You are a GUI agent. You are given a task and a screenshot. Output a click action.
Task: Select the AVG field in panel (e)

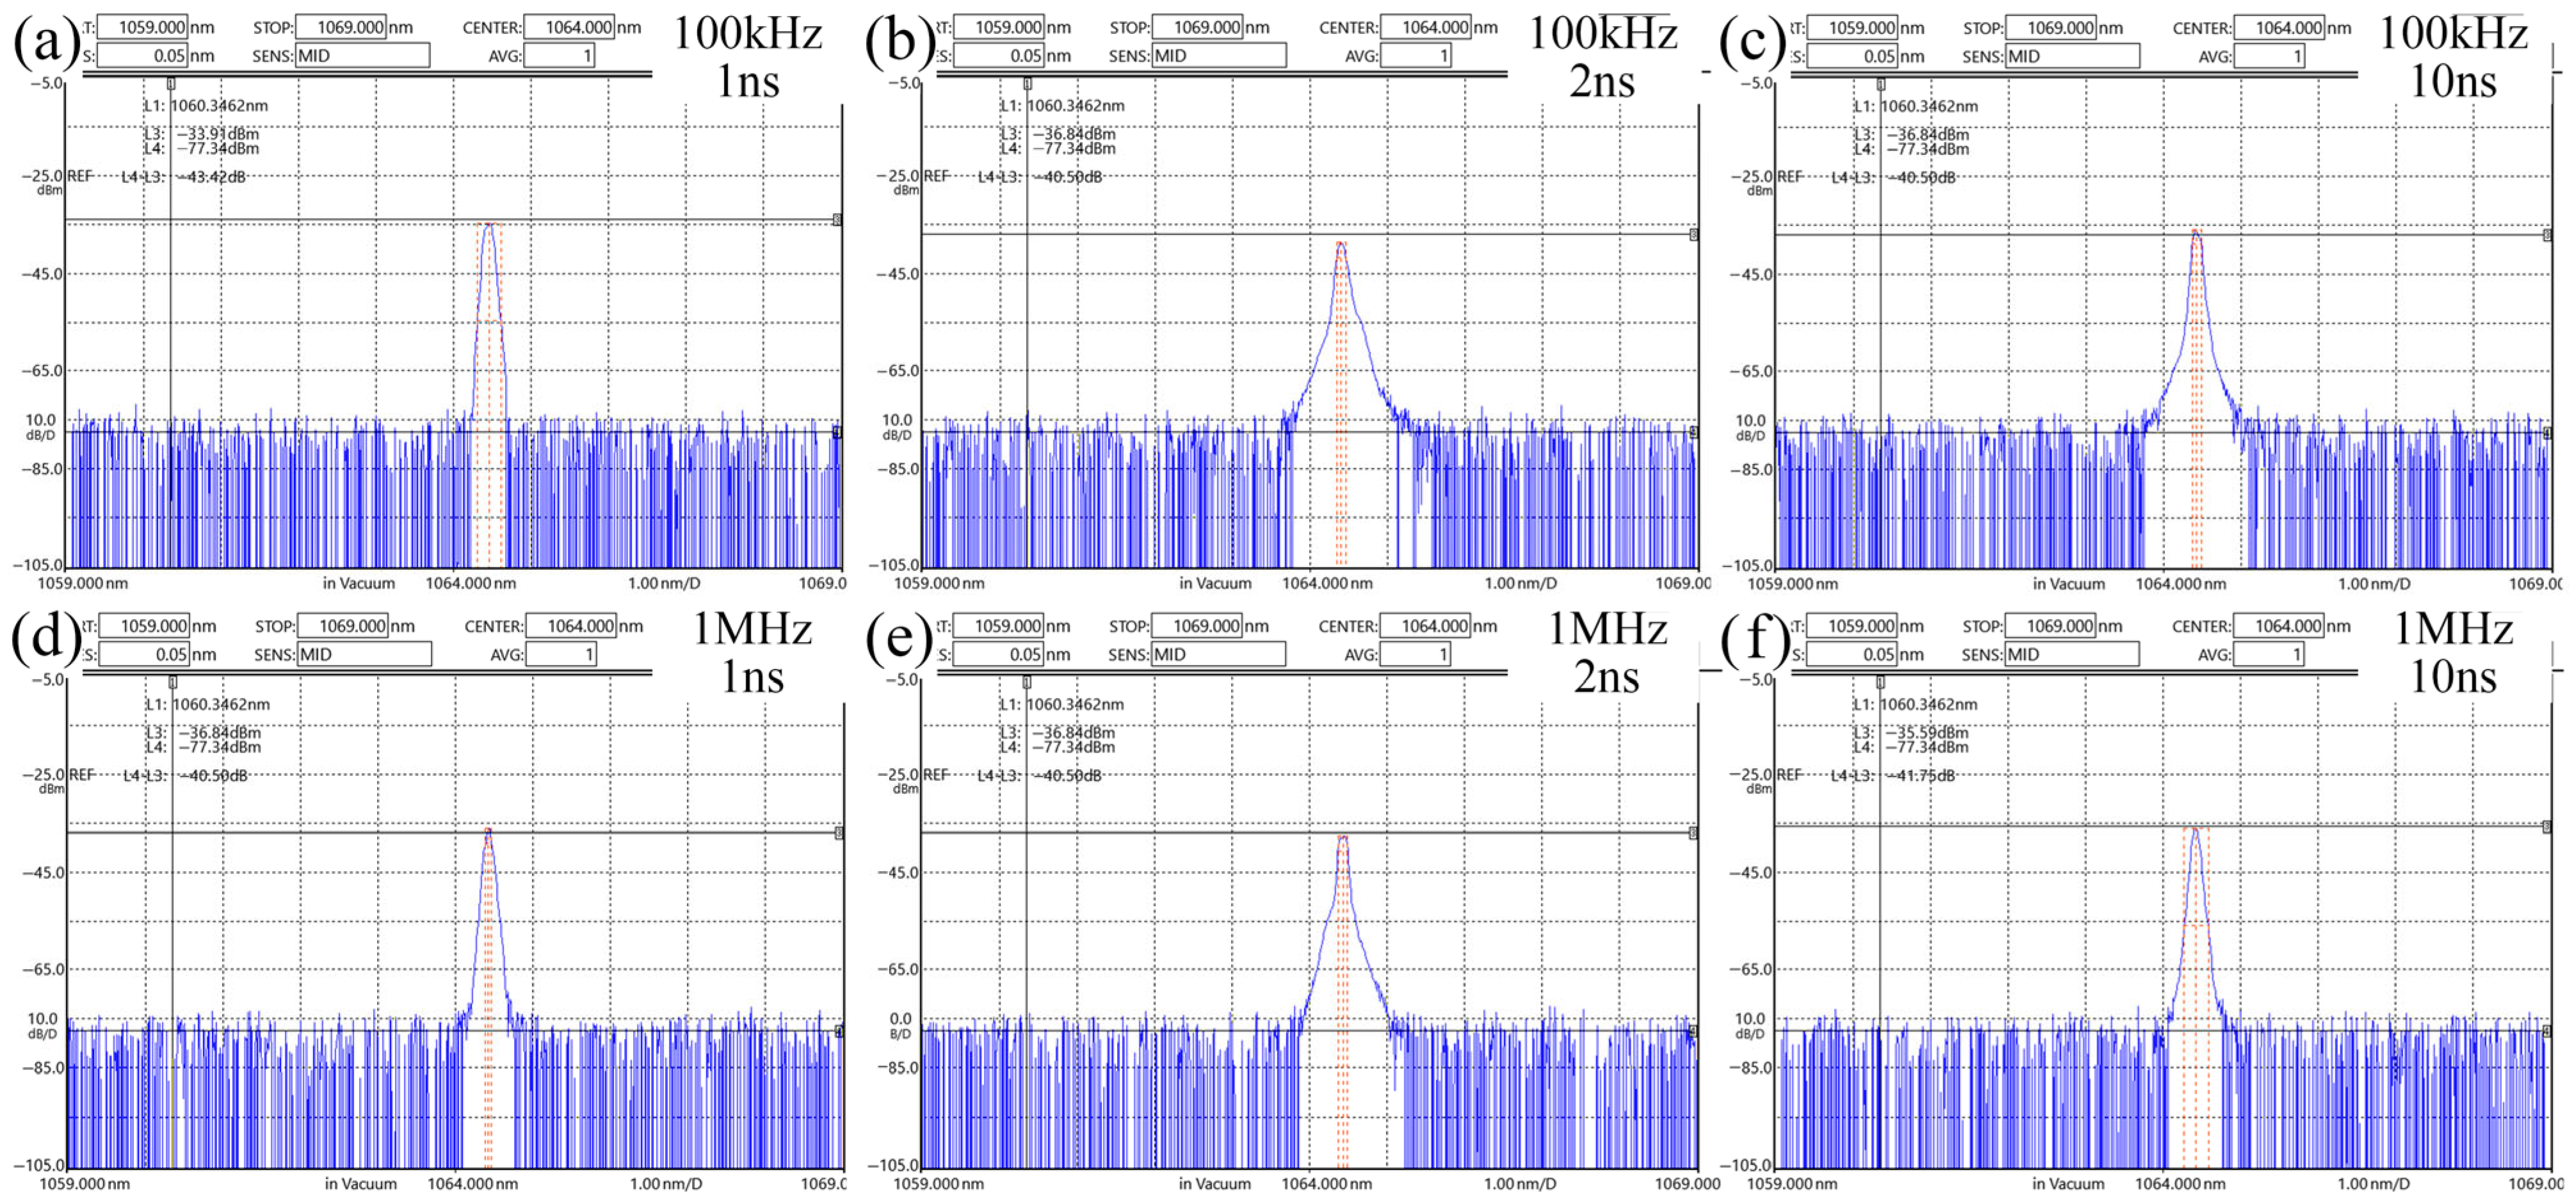point(1415,654)
